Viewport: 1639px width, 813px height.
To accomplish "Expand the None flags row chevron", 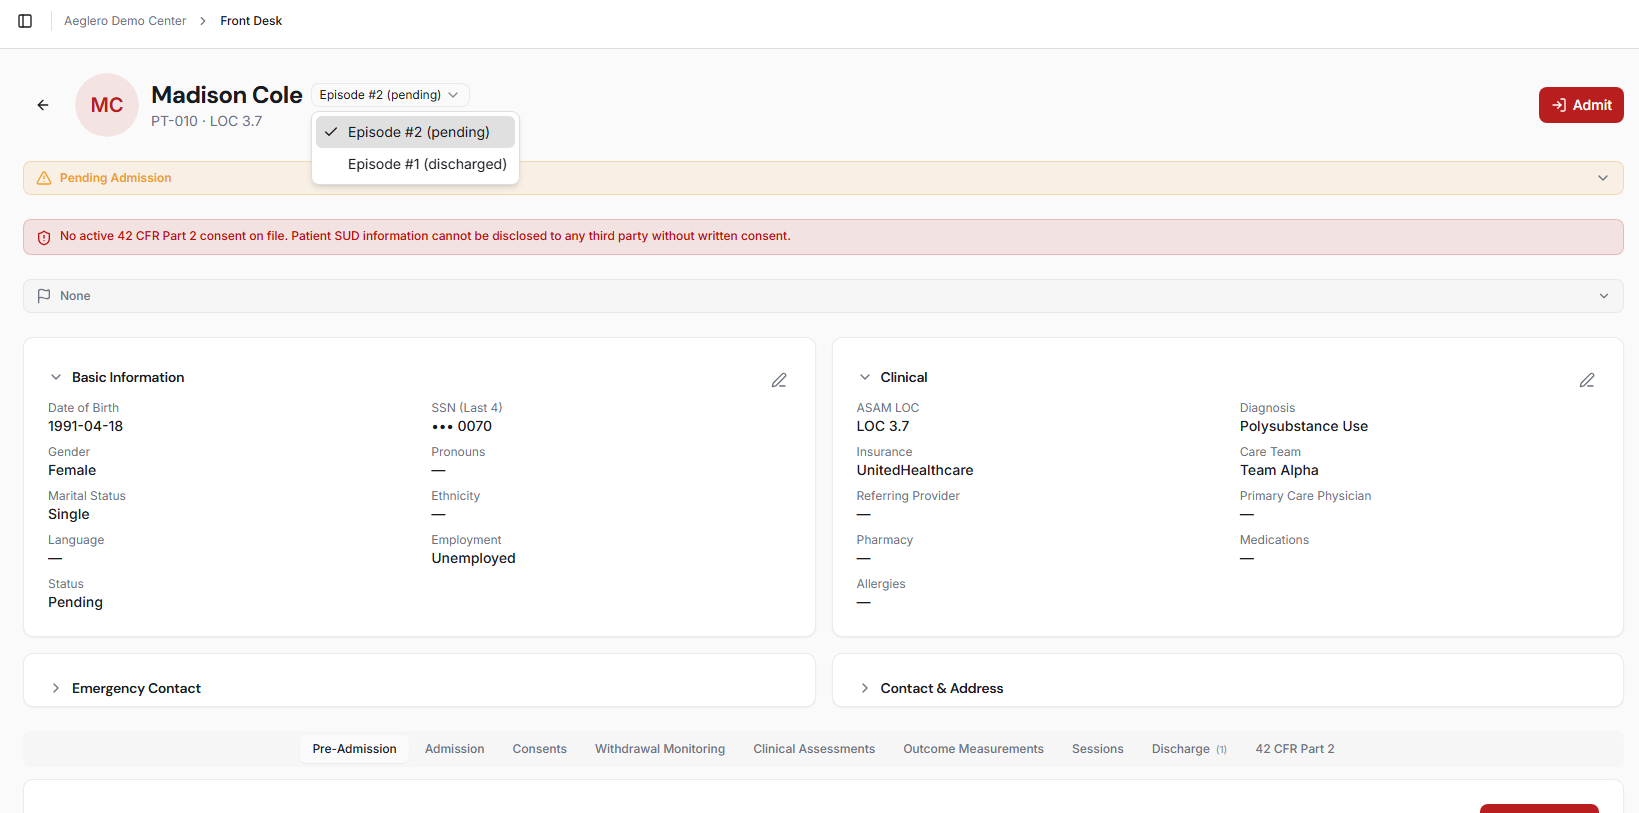I will click(x=1603, y=296).
